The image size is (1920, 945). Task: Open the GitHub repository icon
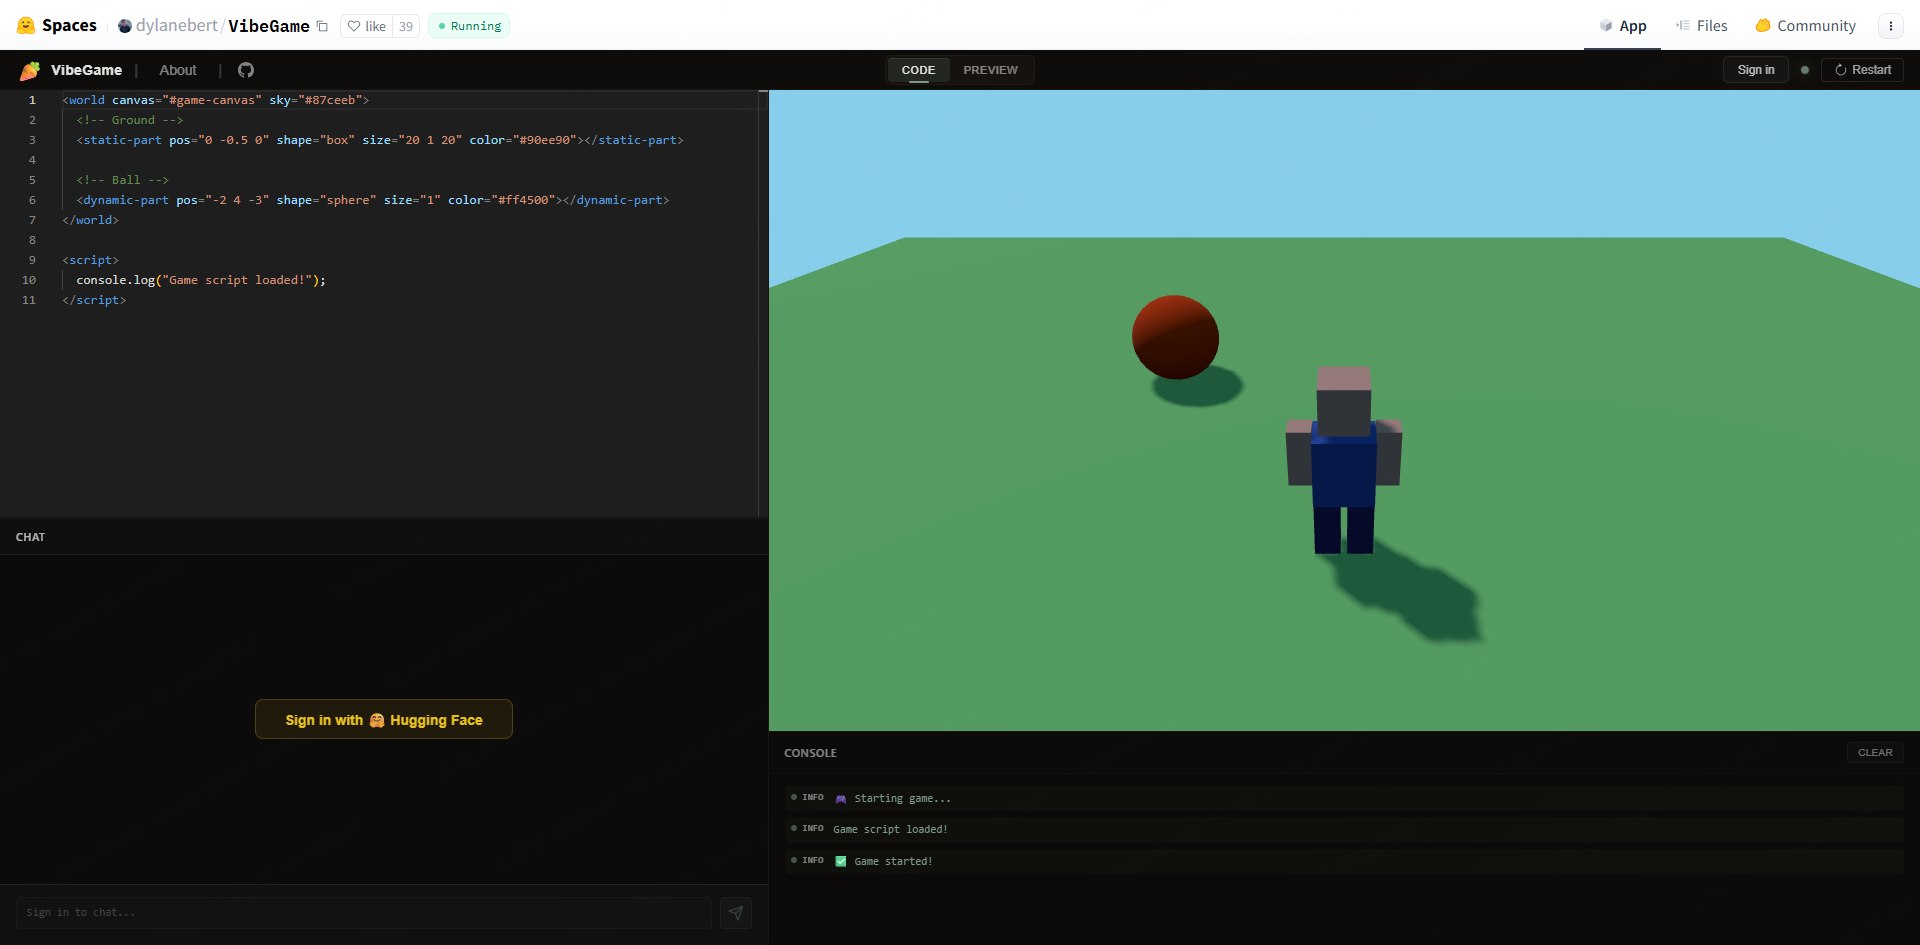click(x=246, y=70)
